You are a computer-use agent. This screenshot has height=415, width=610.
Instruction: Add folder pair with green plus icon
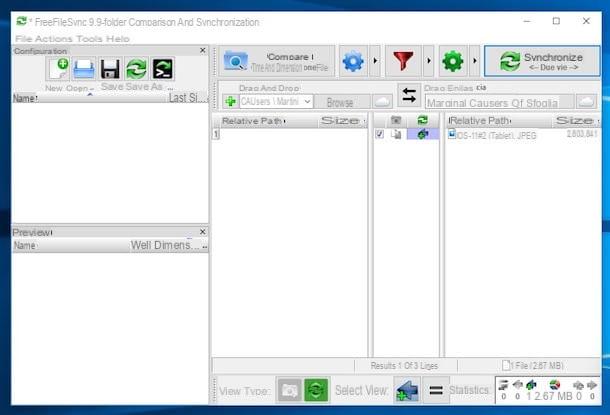230,102
